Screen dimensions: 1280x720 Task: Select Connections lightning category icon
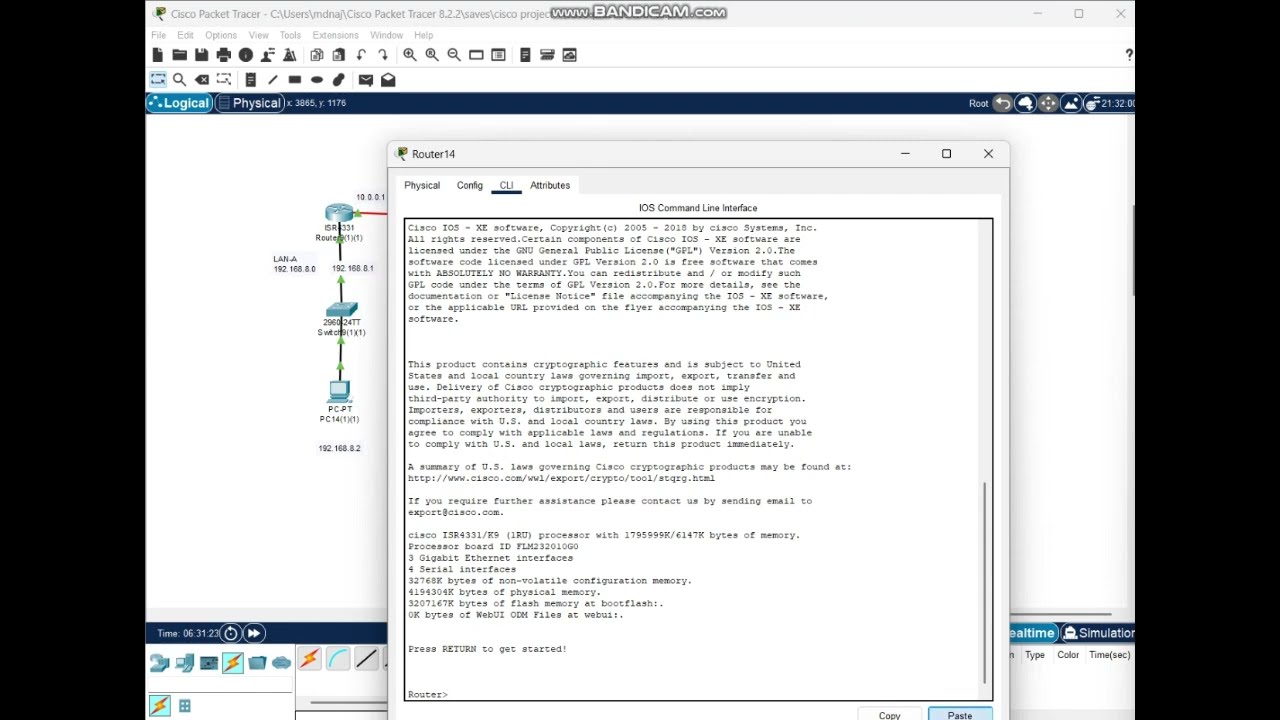pos(233,662)
